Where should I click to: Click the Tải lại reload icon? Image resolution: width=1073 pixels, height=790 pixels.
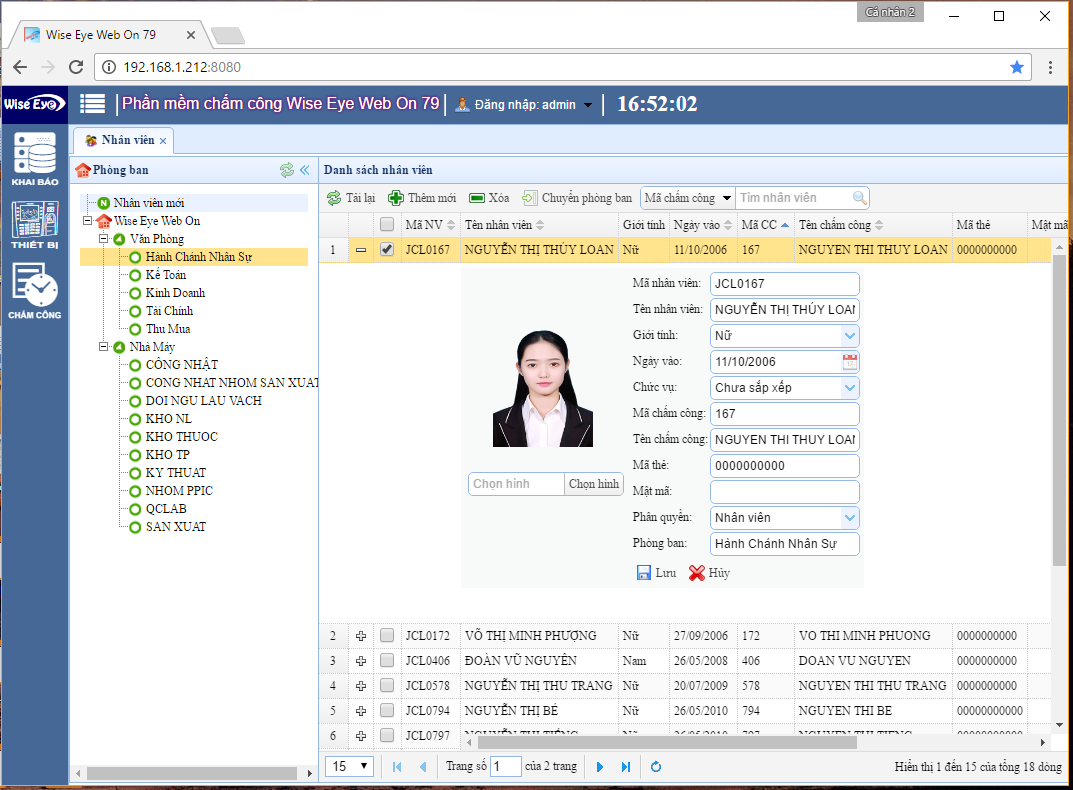tap(332, 197)
